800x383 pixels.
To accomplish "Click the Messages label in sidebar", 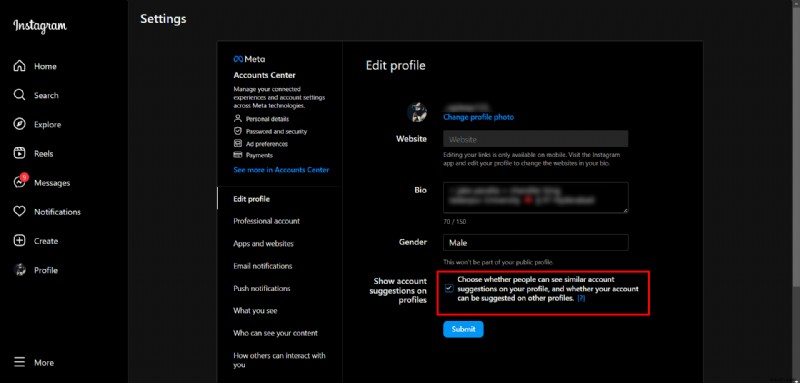I will (x=52, y=183).
